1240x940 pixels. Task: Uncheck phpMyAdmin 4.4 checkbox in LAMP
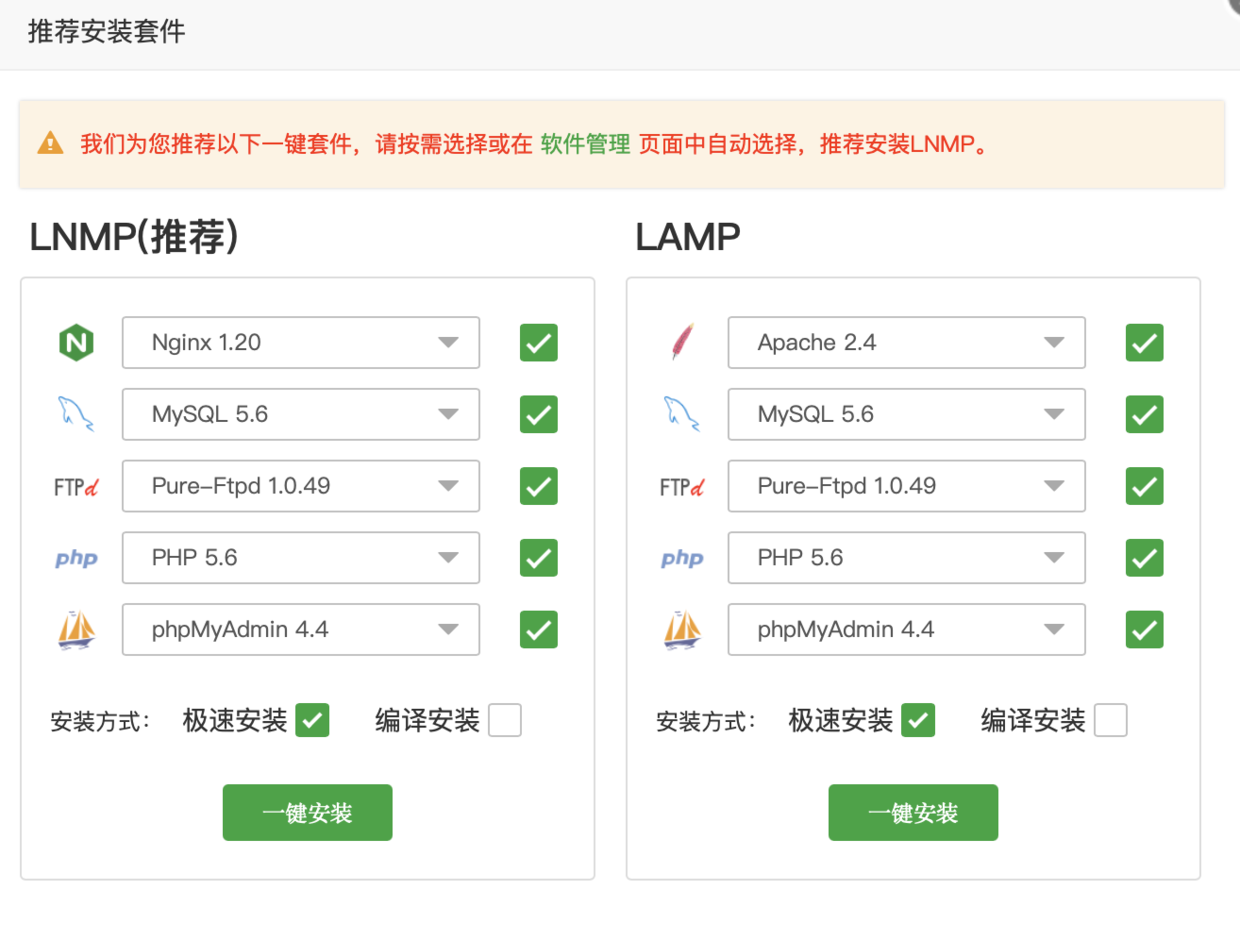(x=1144, y=630)
